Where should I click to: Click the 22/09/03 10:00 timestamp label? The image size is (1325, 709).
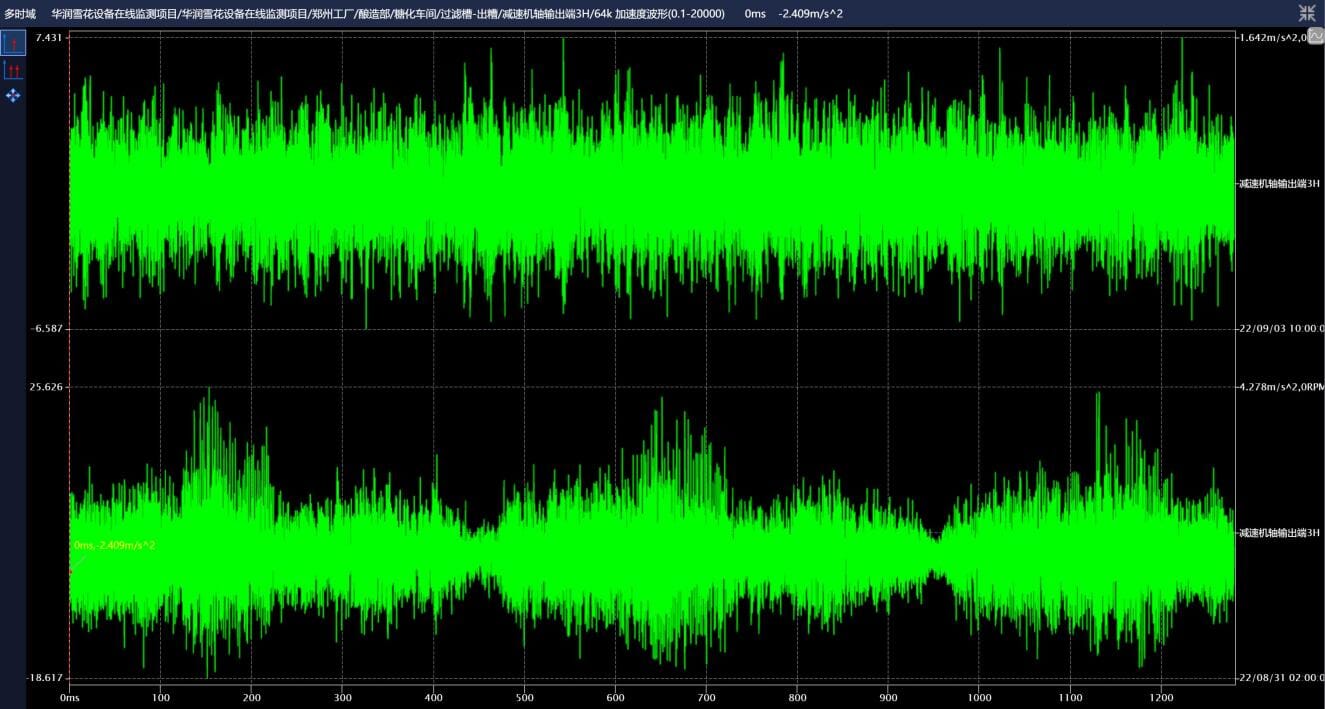[x=1281, y=328]
